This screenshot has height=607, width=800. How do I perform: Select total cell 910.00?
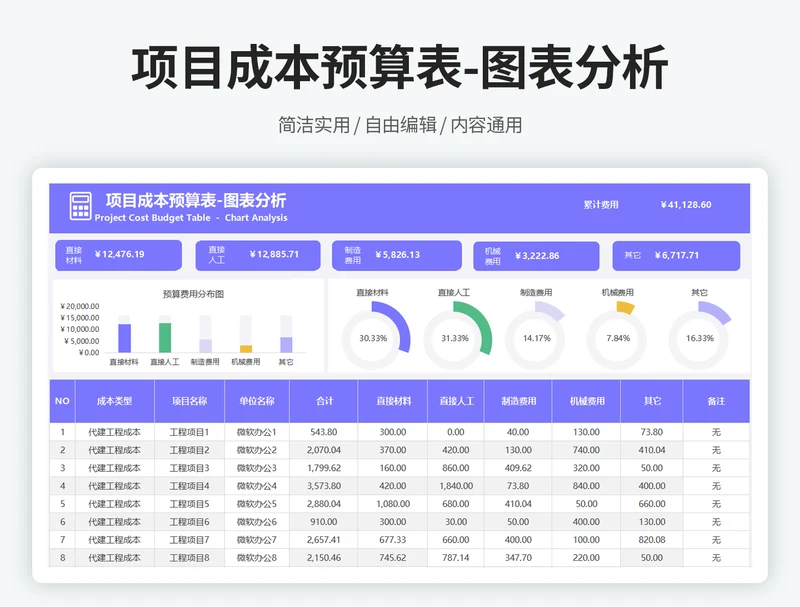324,522
